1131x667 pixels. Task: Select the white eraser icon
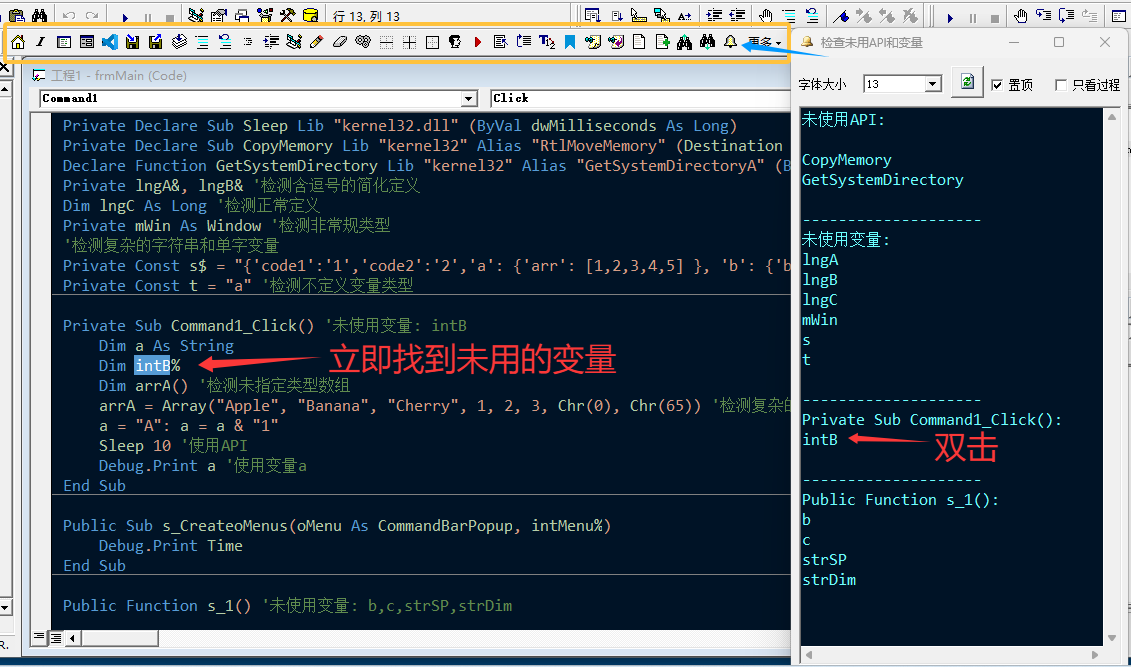[x=339, y=42]
